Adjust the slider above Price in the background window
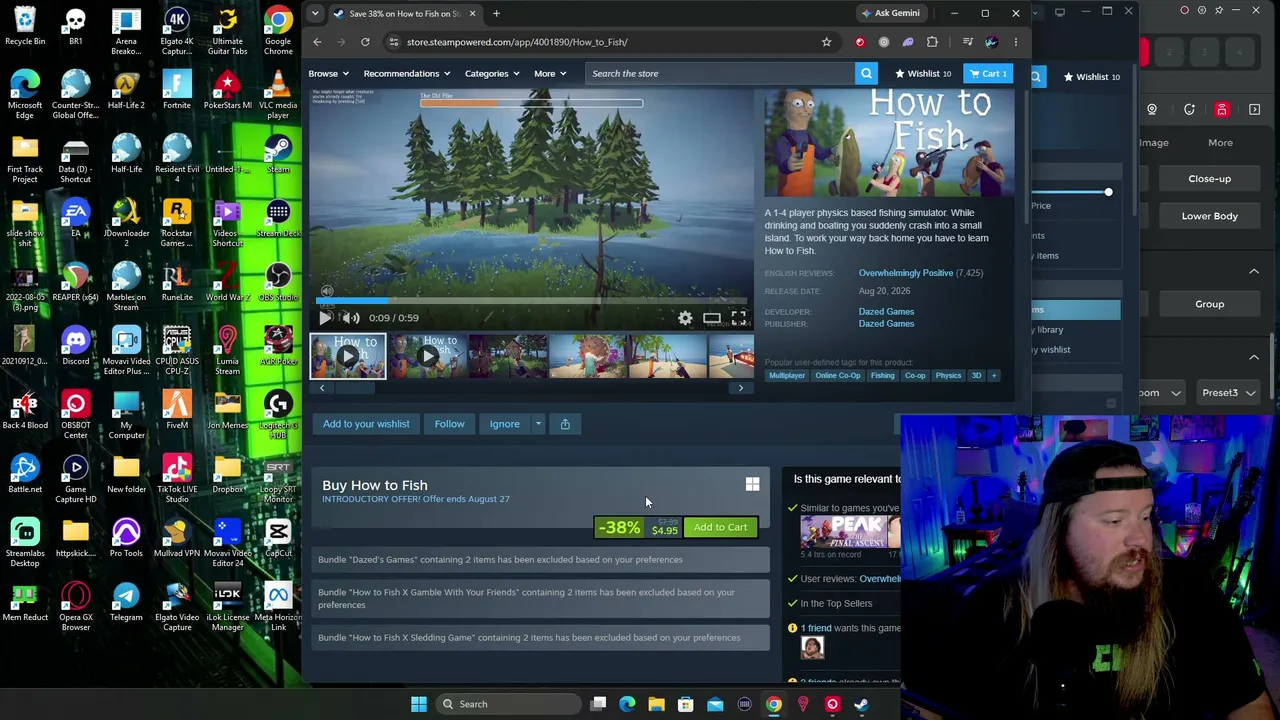The height and width of the screenshot is (720, 1280). (1108, 192)
